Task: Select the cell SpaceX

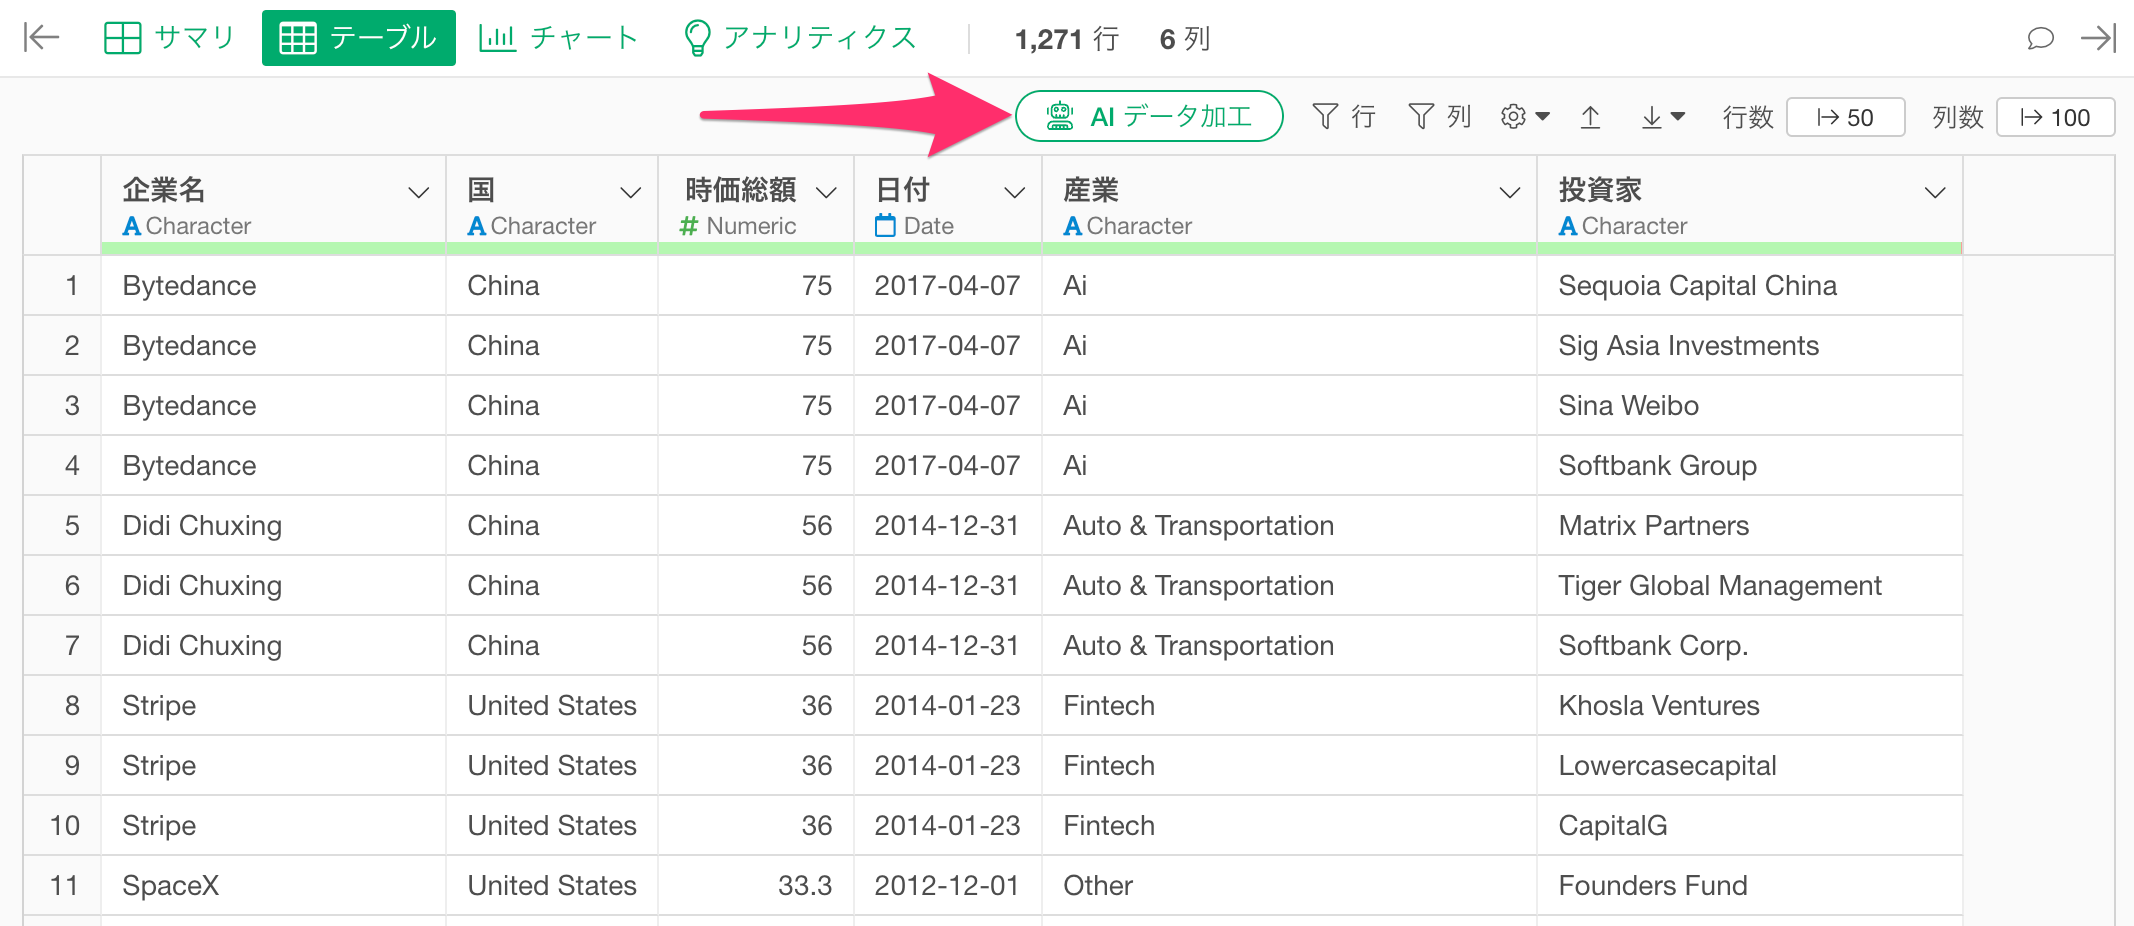Action: [274, 885]
